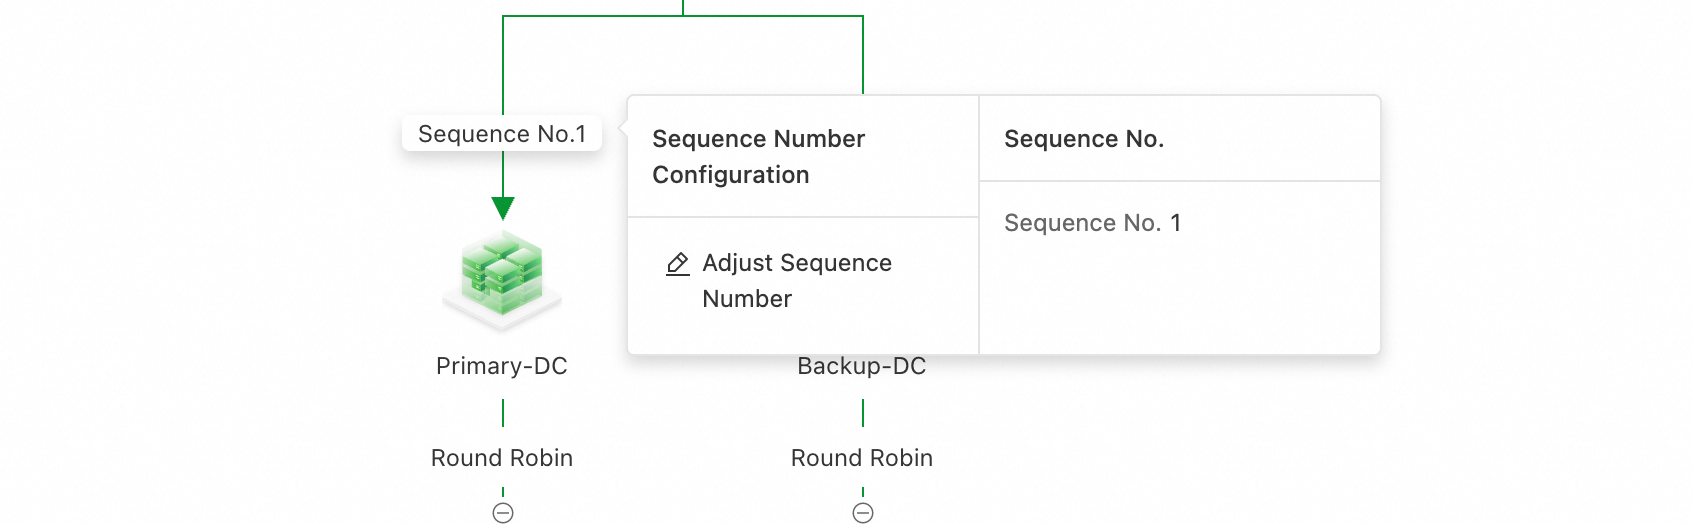The image size is (1692, 524).
Task: Click Round Robin under Primary-DC
Action: tap(502, 458)
